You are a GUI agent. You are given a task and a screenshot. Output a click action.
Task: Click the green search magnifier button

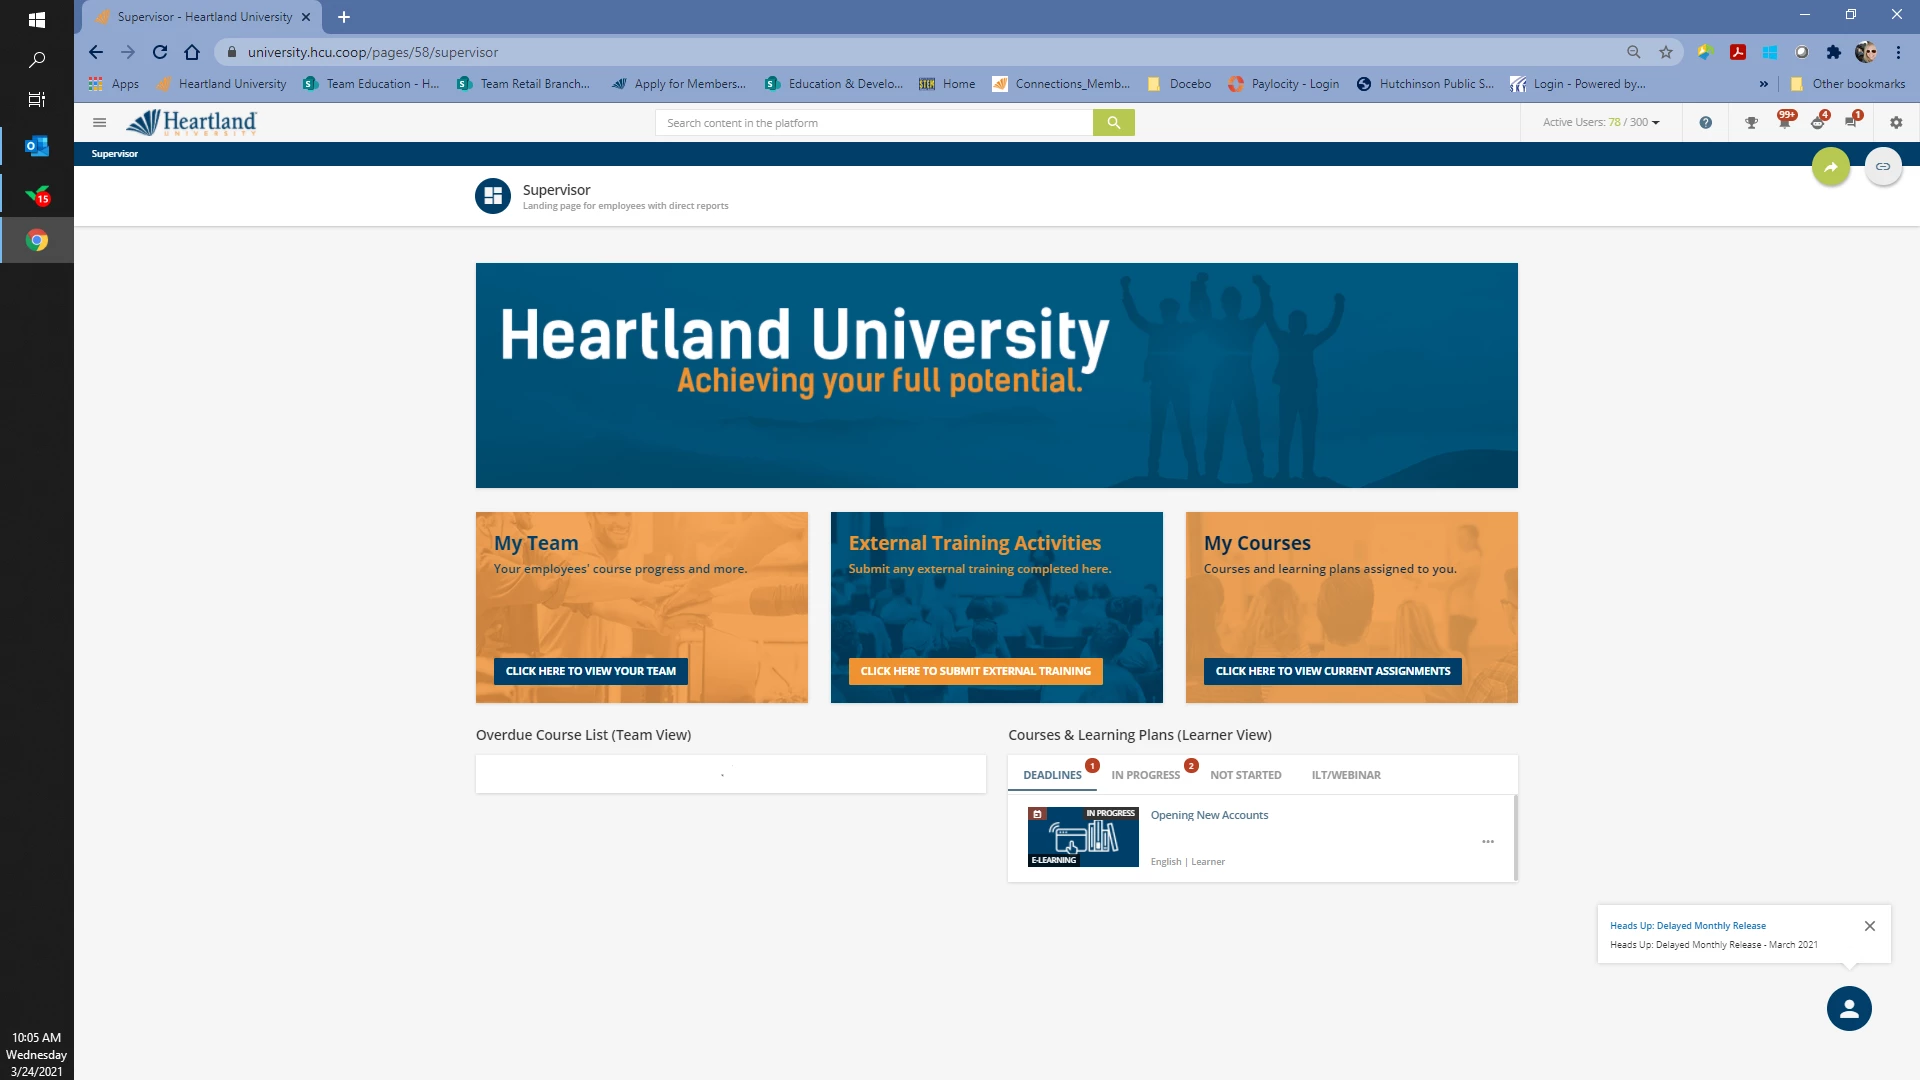[1113, 123]
